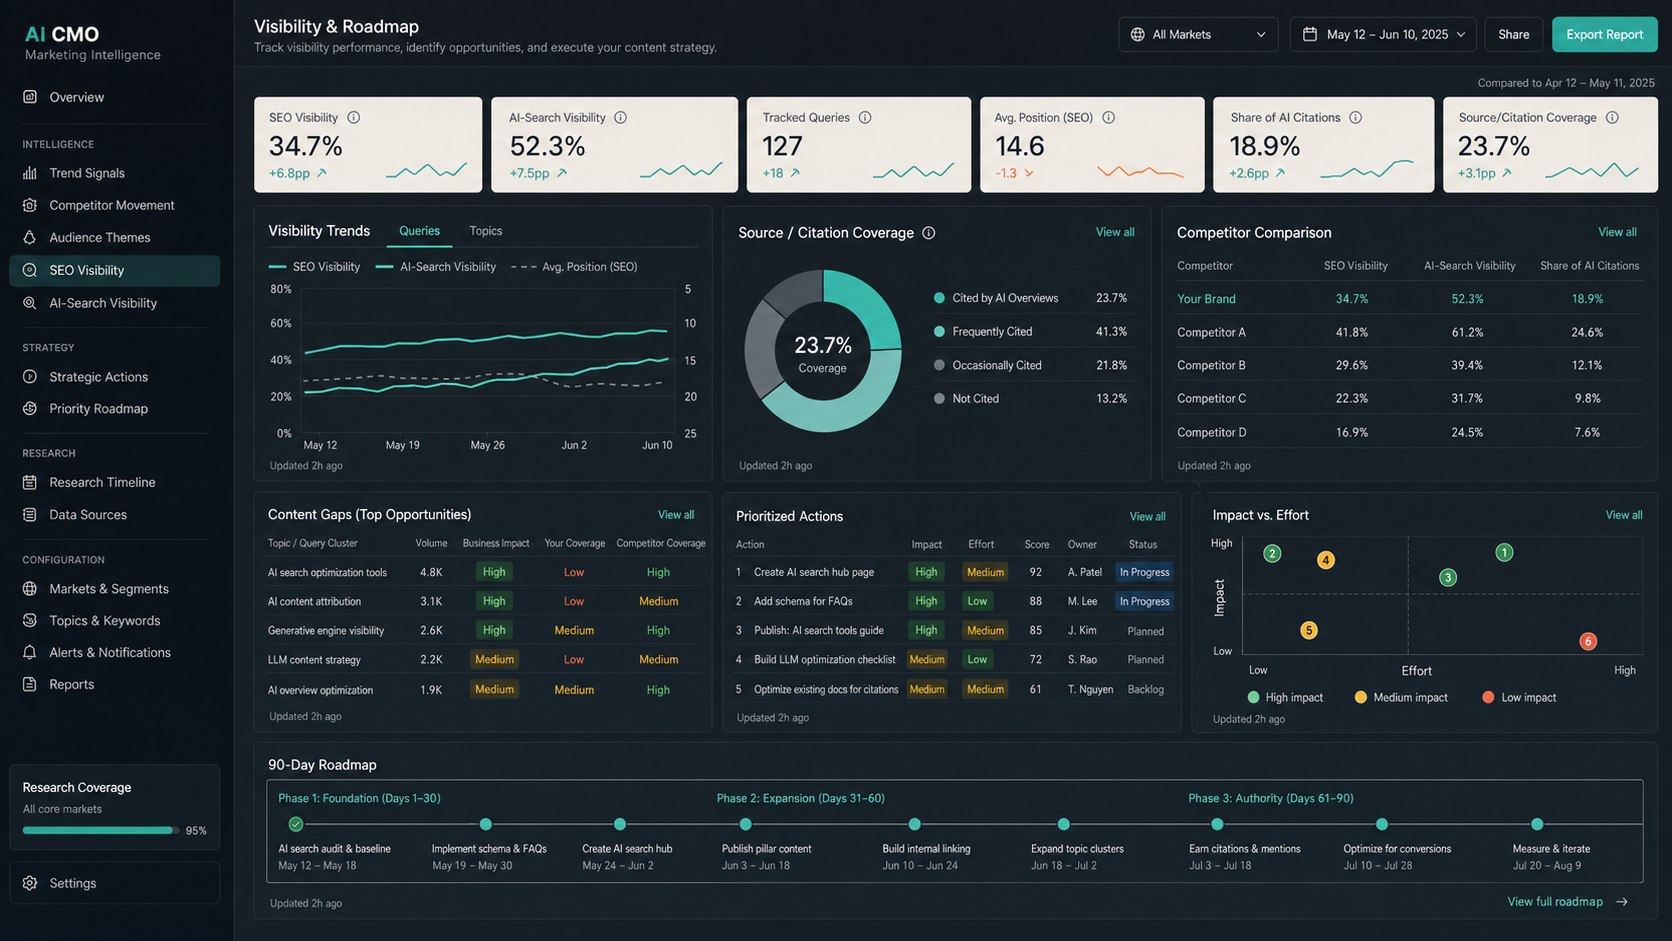The image size is (1672, 941).
Task: Click the Research Coverage progress bar
Action: pyautogui.click(x=101, y=830)
